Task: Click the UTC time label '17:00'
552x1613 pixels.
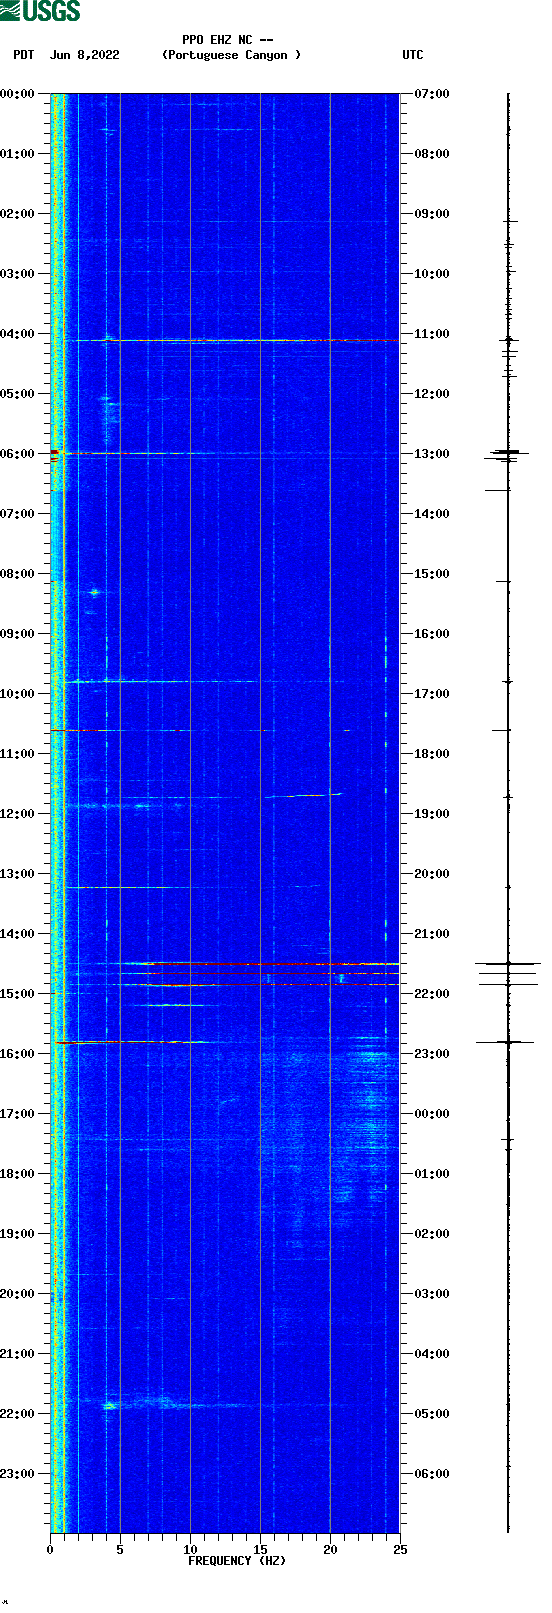Action: pos(432,694)
